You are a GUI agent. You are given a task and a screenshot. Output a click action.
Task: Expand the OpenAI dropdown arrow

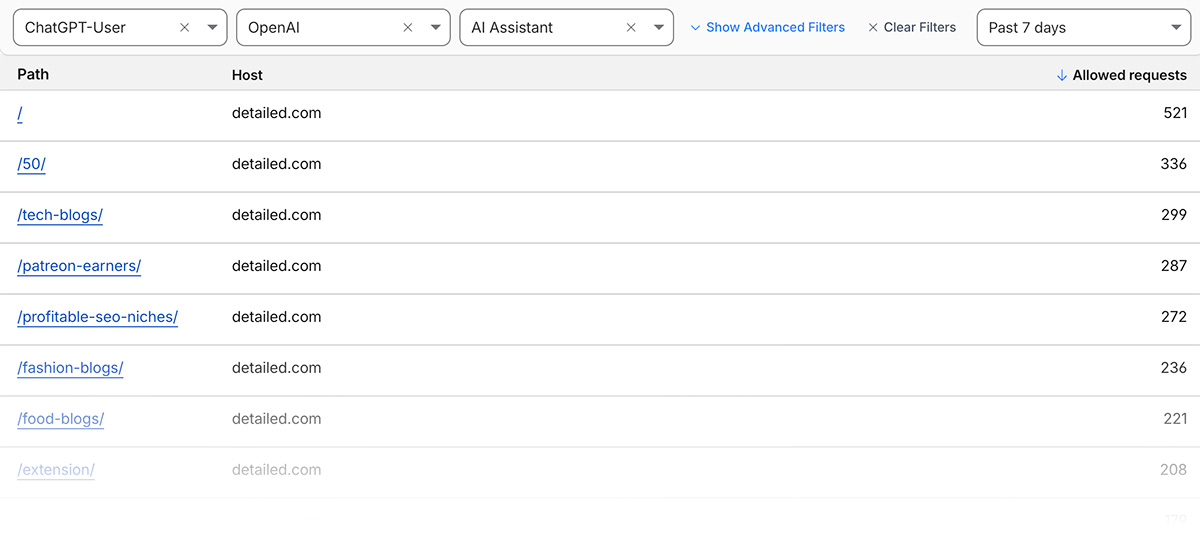[x=435, y=28]
